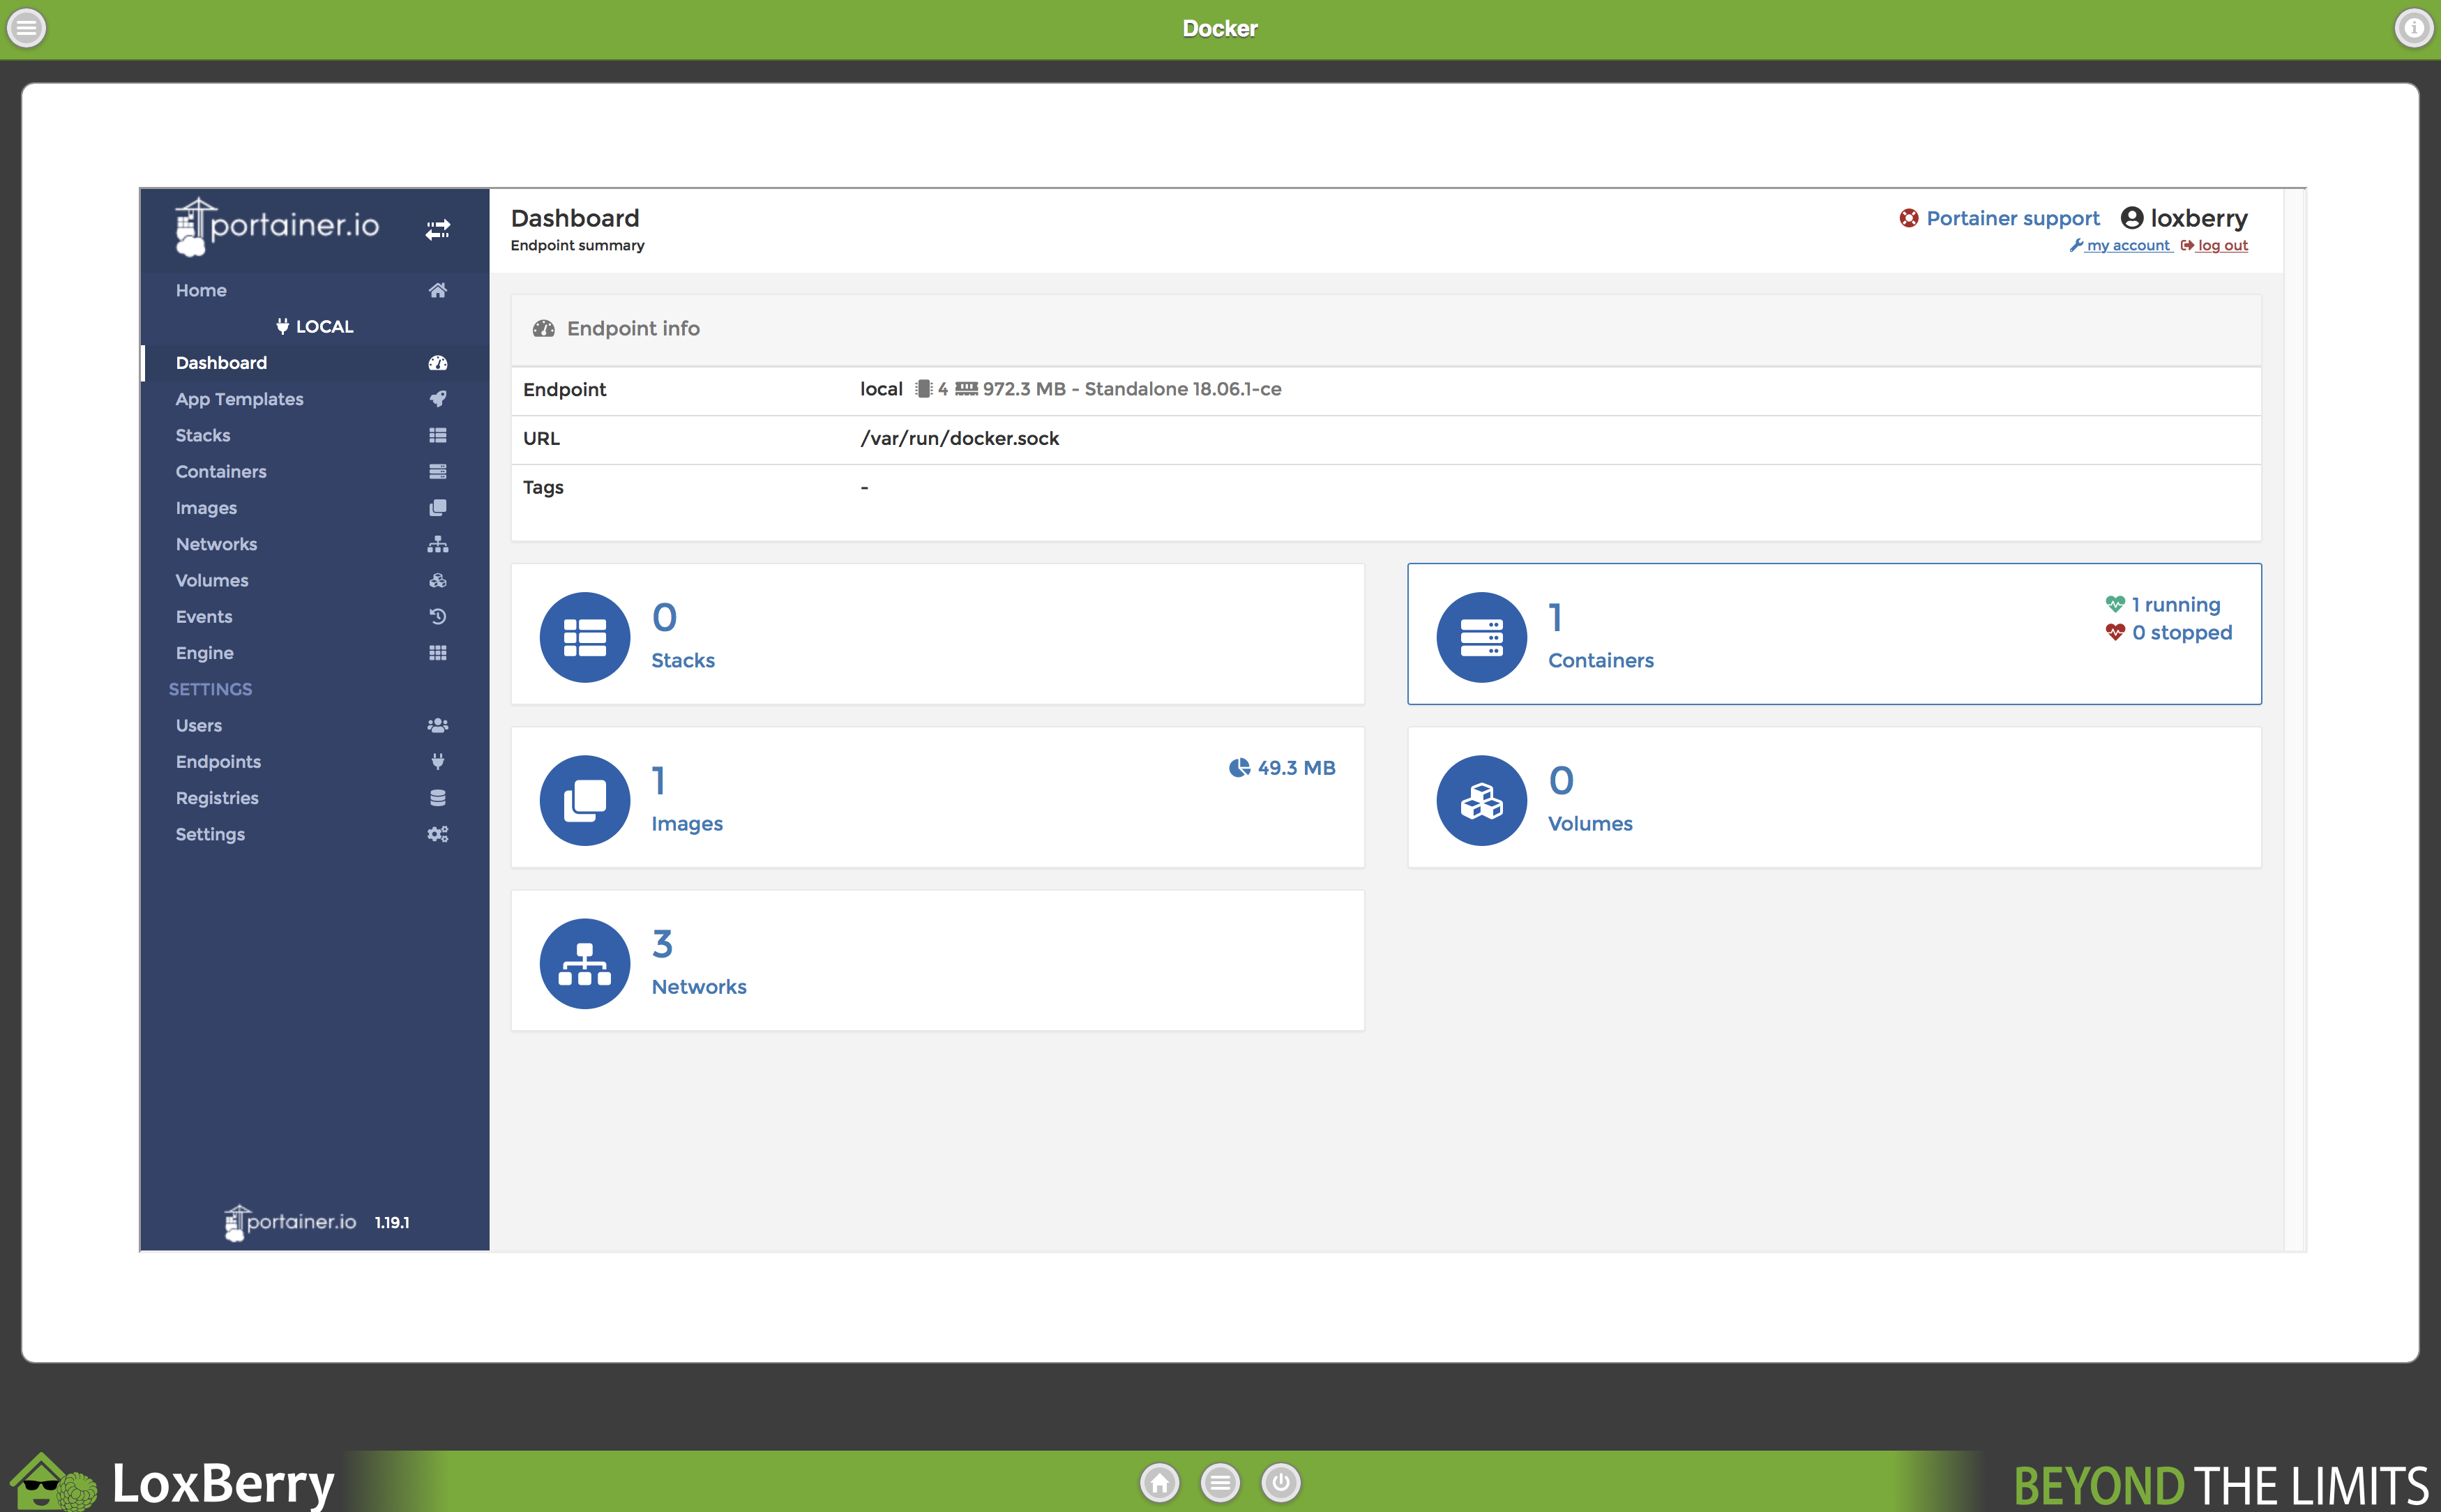Open the footer menu list icon

click(1220, 1482)
